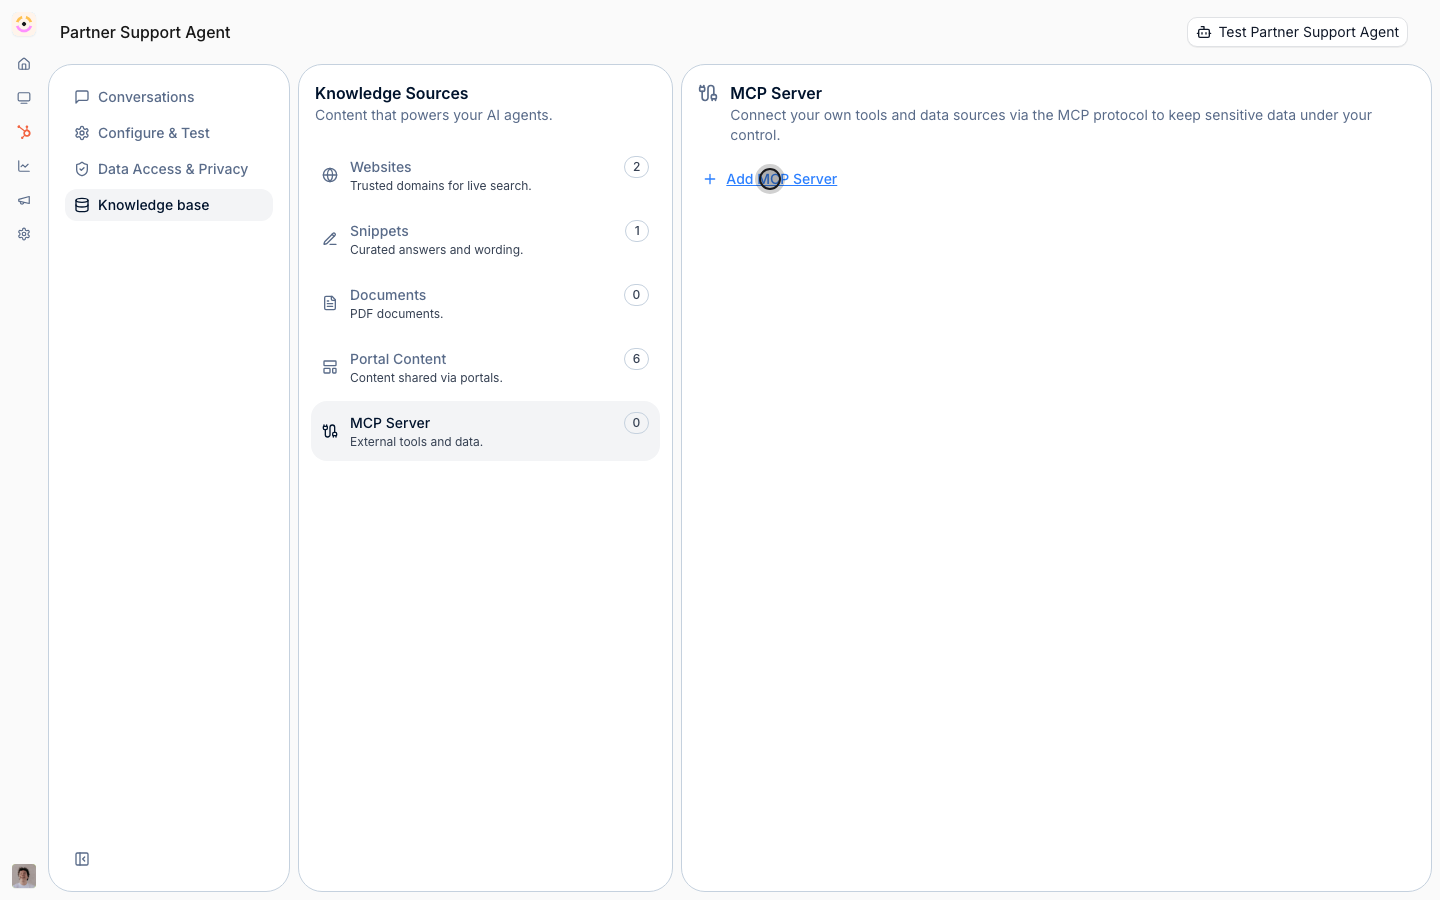Select the Knowledge base menu item
1440x900 pixels.
tap(169, 205)
